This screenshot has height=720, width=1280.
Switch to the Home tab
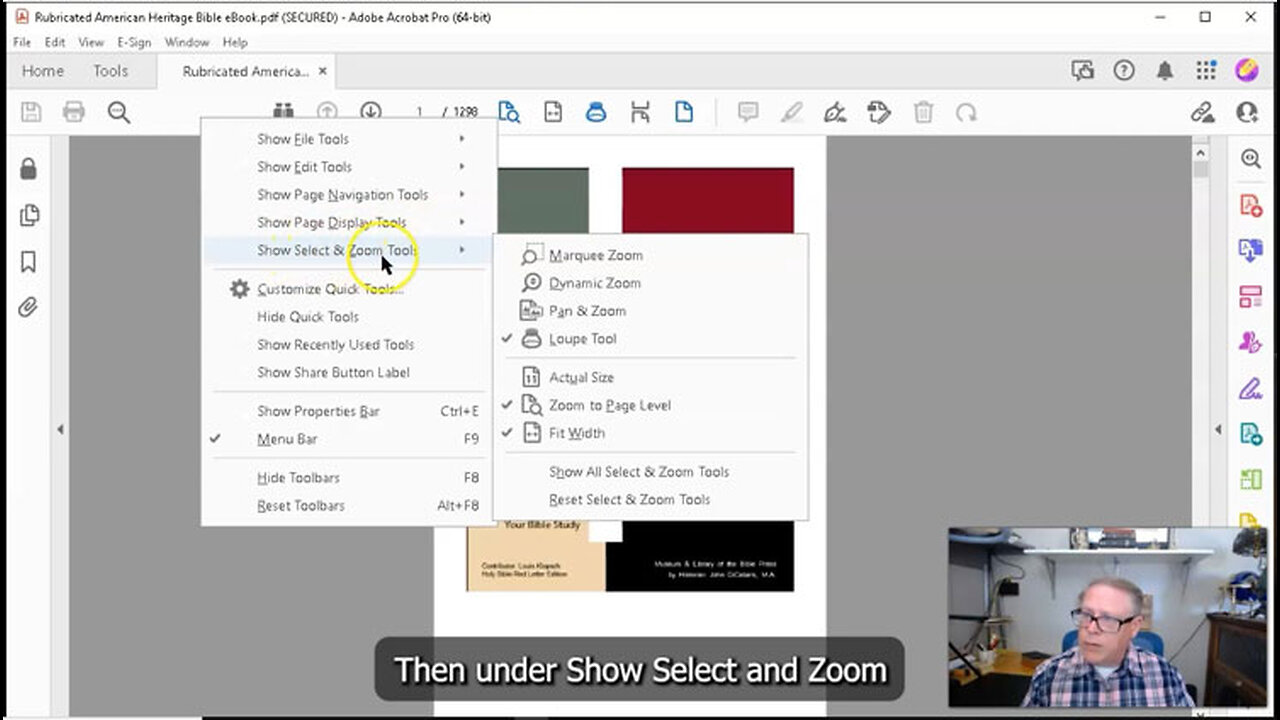tap(43, 71)
